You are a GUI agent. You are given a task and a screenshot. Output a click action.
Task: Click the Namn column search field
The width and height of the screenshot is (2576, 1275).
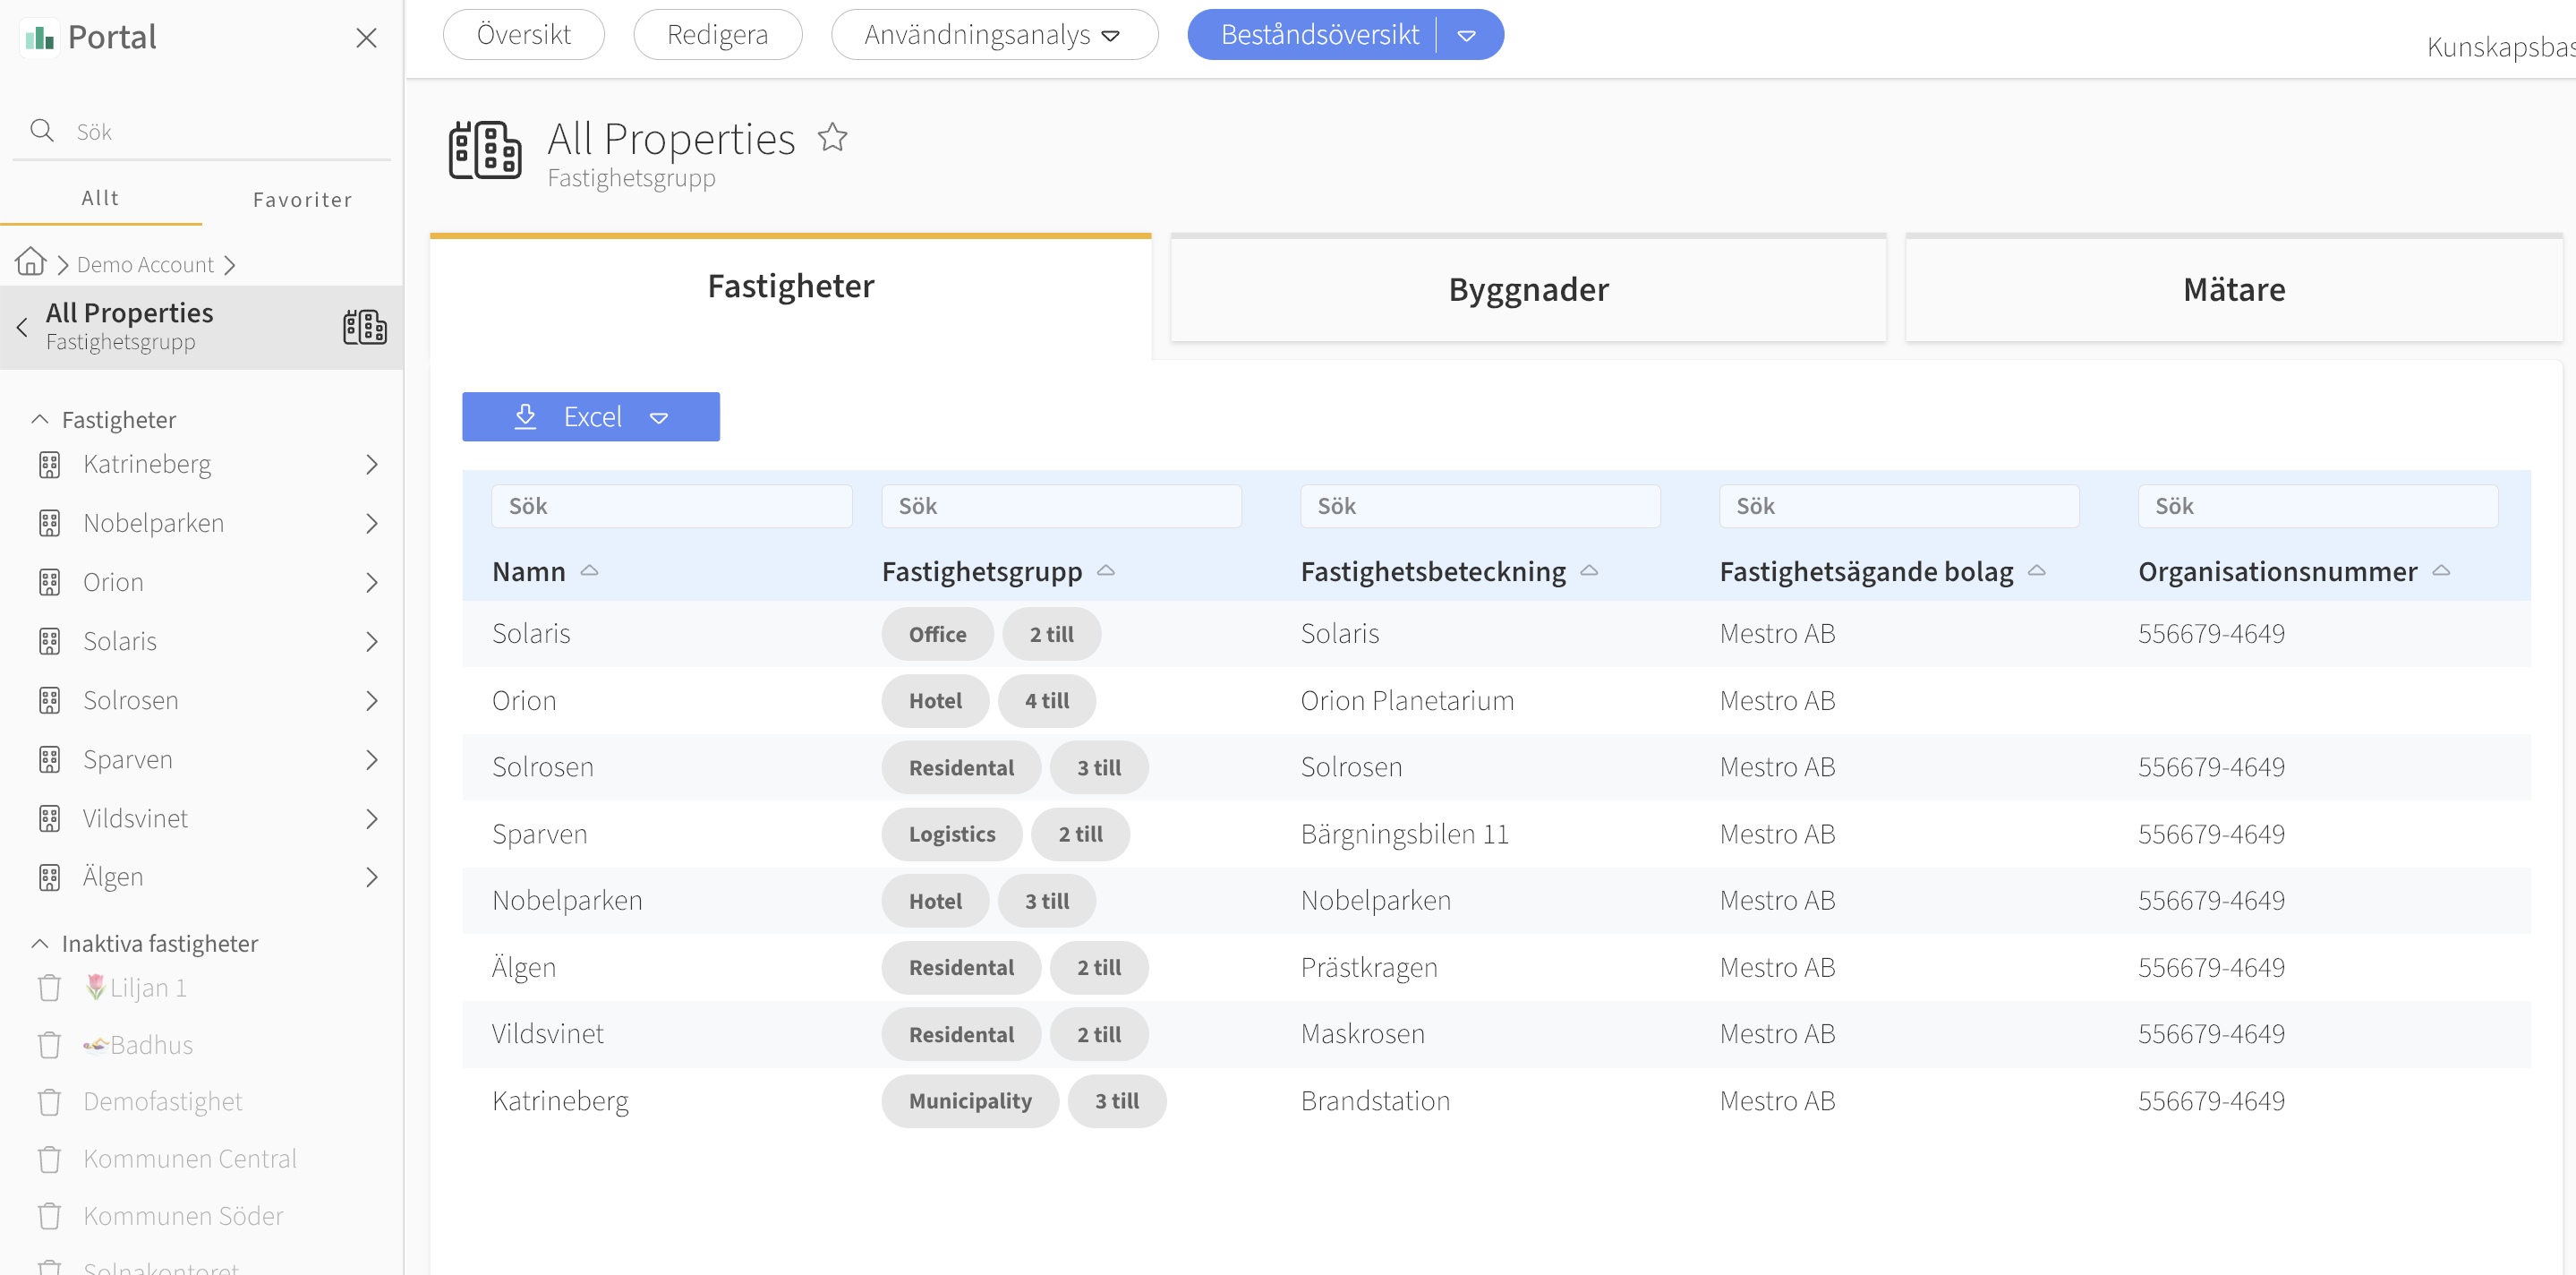(672, 506)
